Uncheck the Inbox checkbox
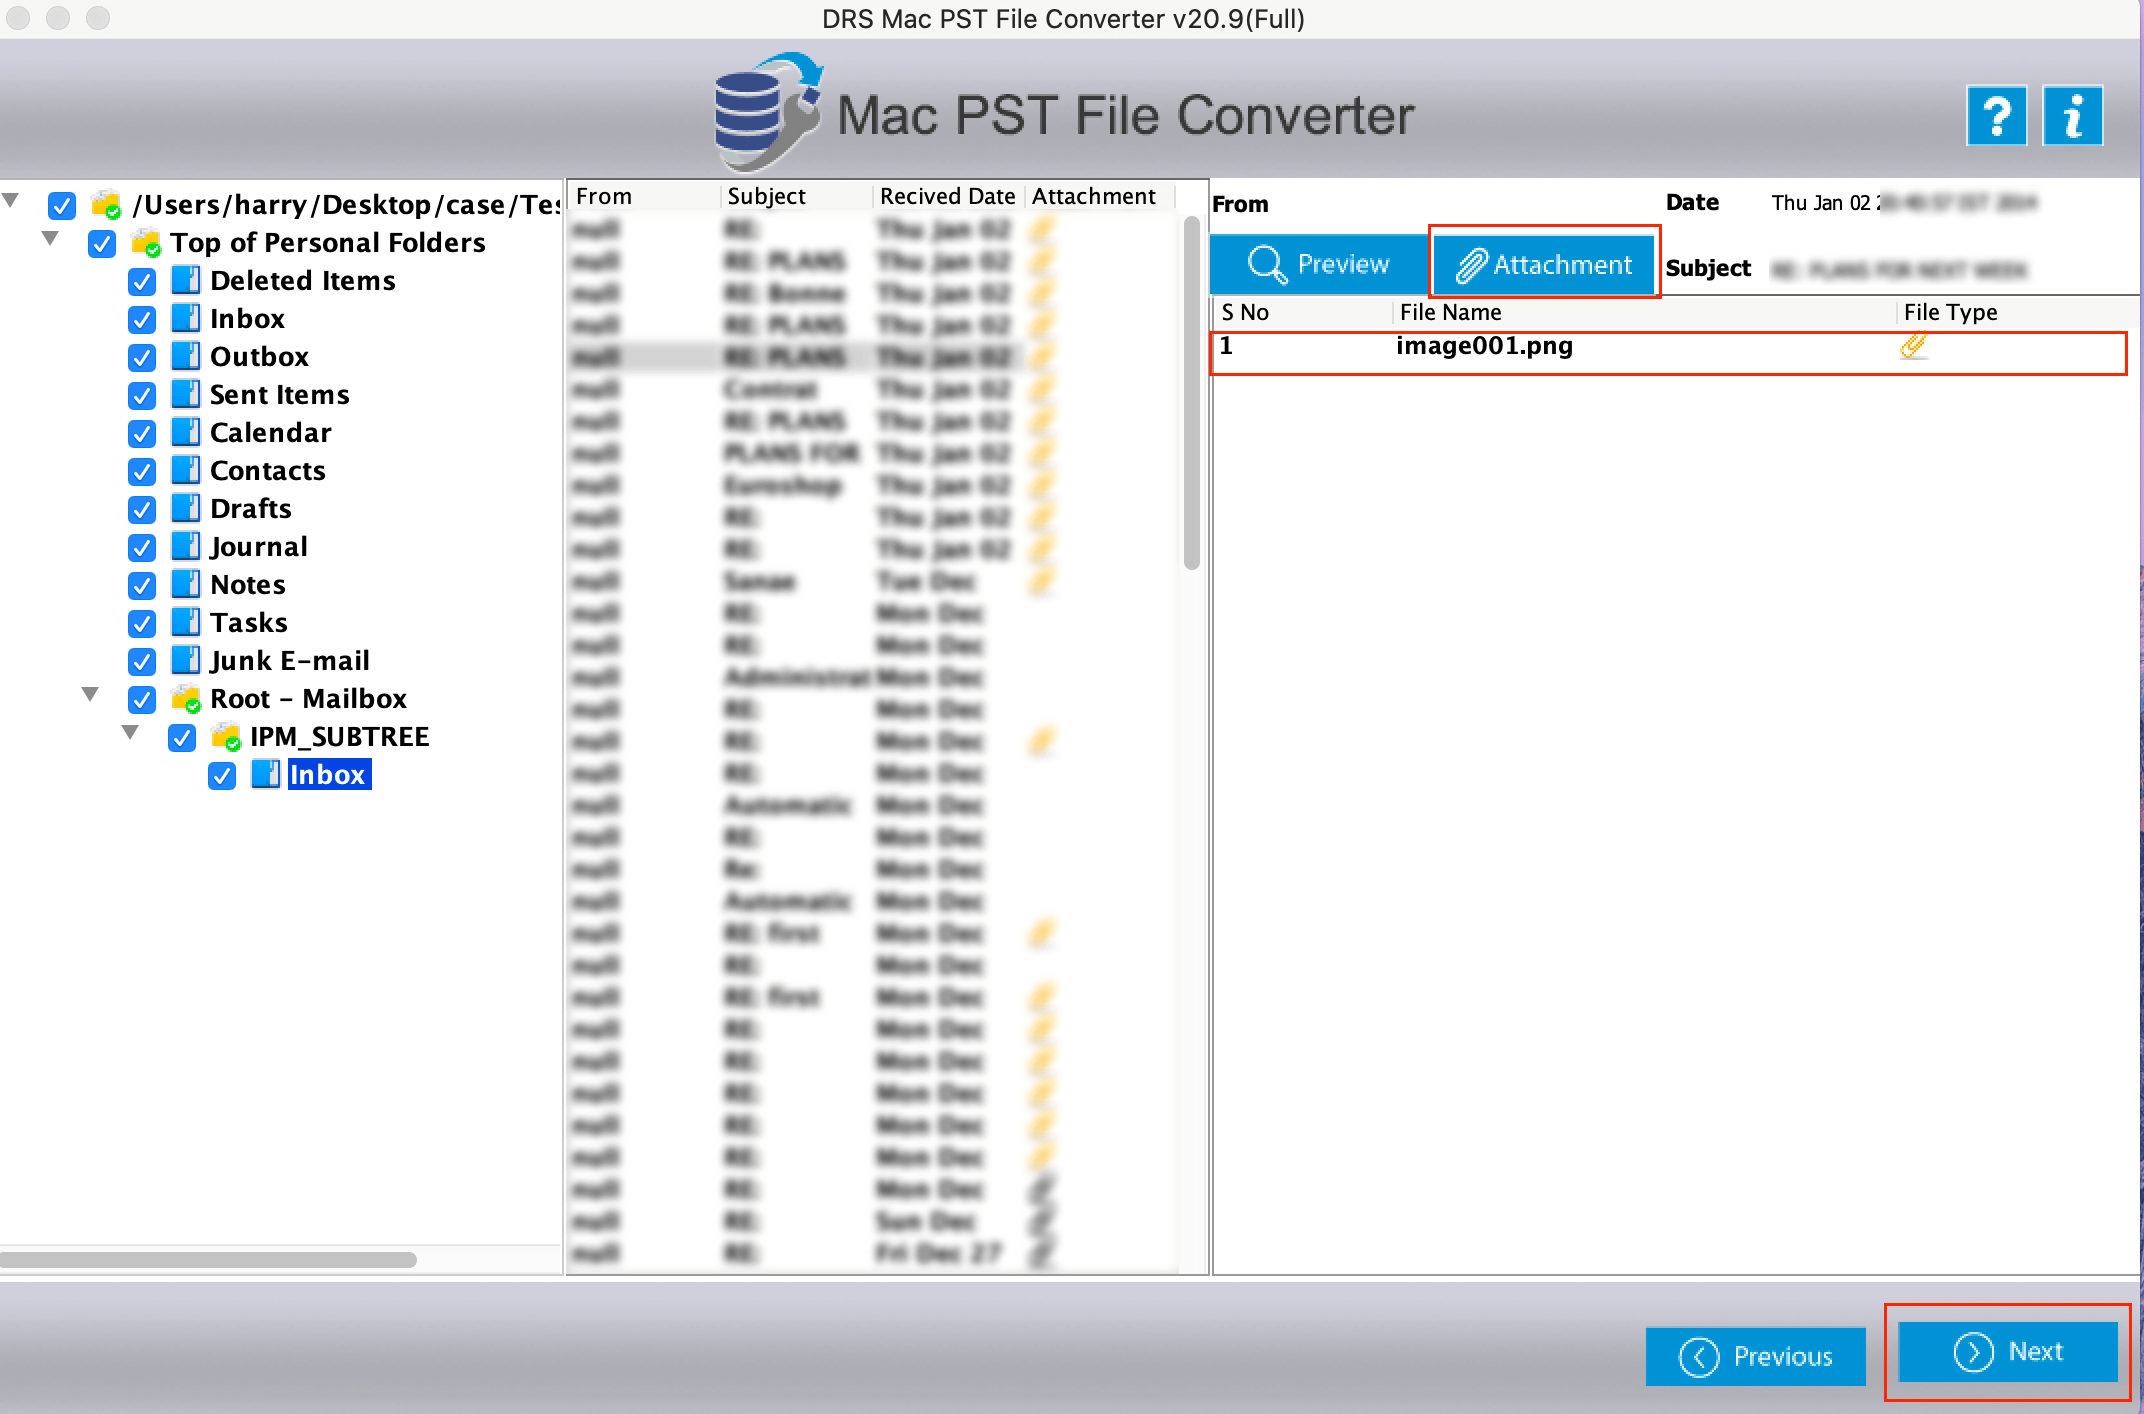This screenshot has width=2144, height=1414. (141, 319)
